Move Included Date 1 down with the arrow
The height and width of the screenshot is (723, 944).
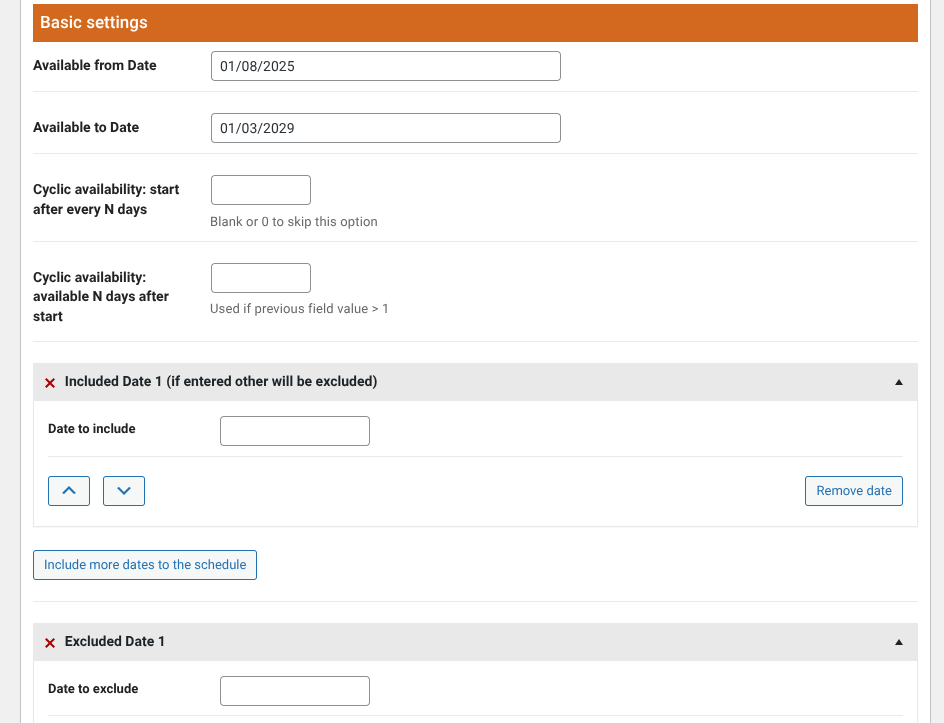(124, 491)
